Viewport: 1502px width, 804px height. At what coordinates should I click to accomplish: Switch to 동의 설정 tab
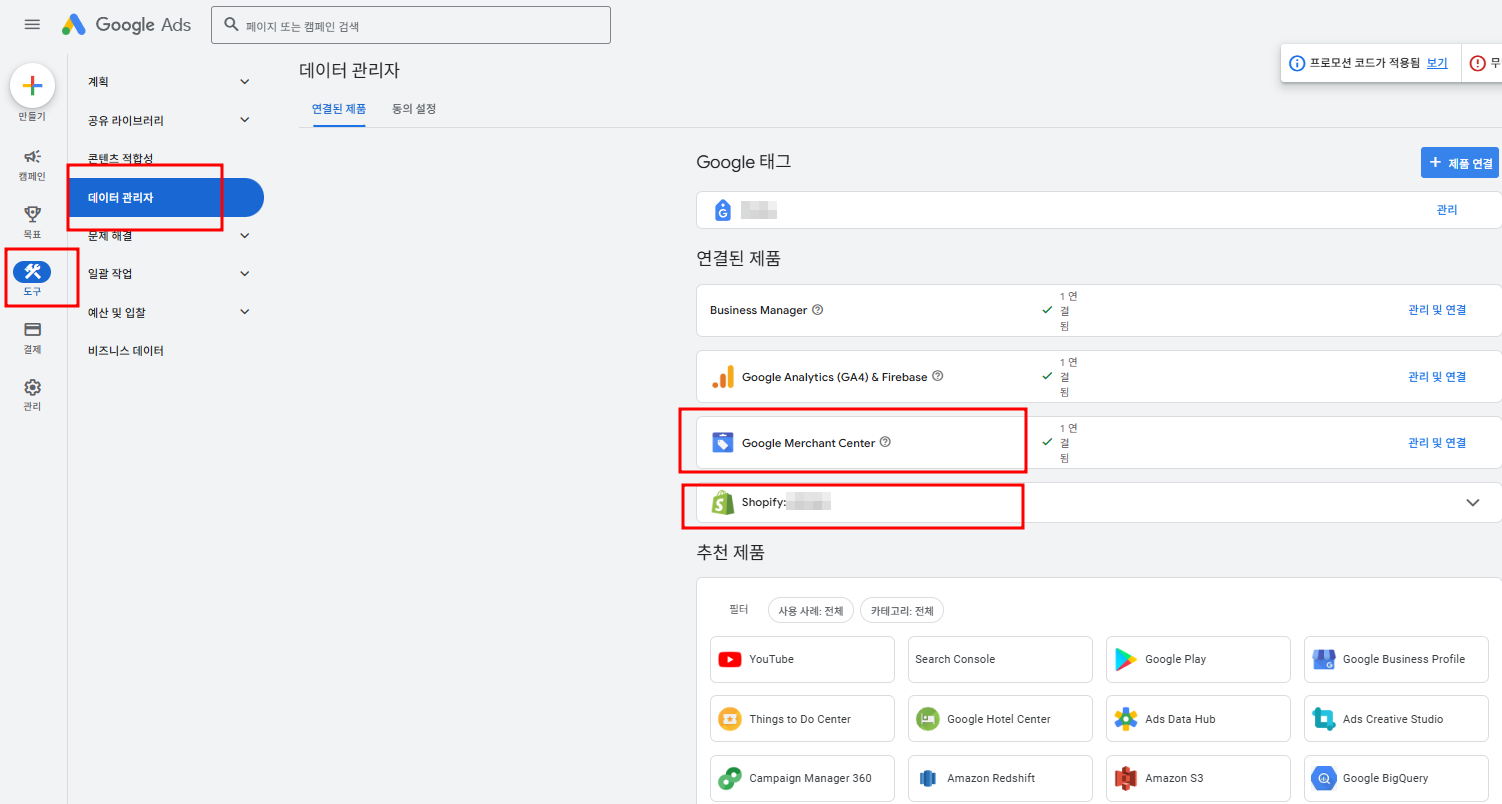[x=414, y=109]
